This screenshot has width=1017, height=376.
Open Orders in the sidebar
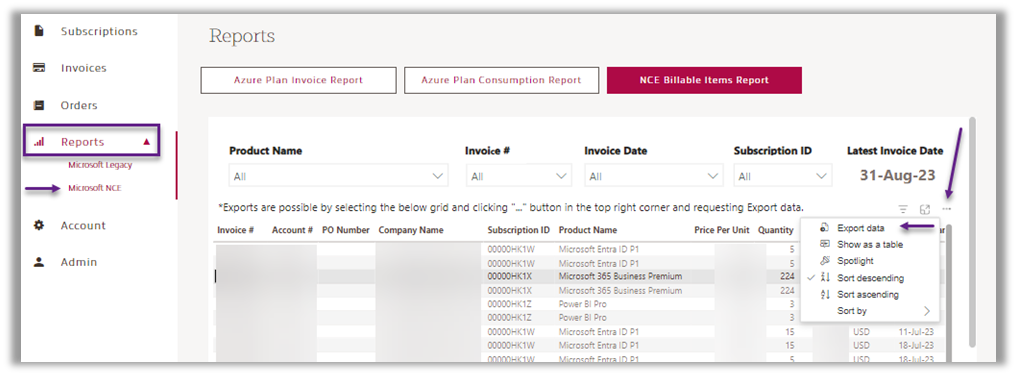pos(78,105)
